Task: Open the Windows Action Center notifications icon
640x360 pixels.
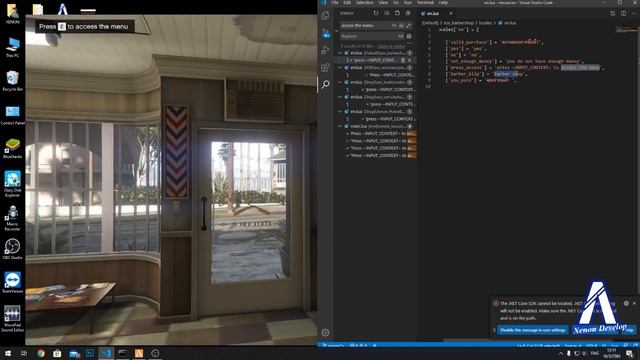Action: (630, 353)
